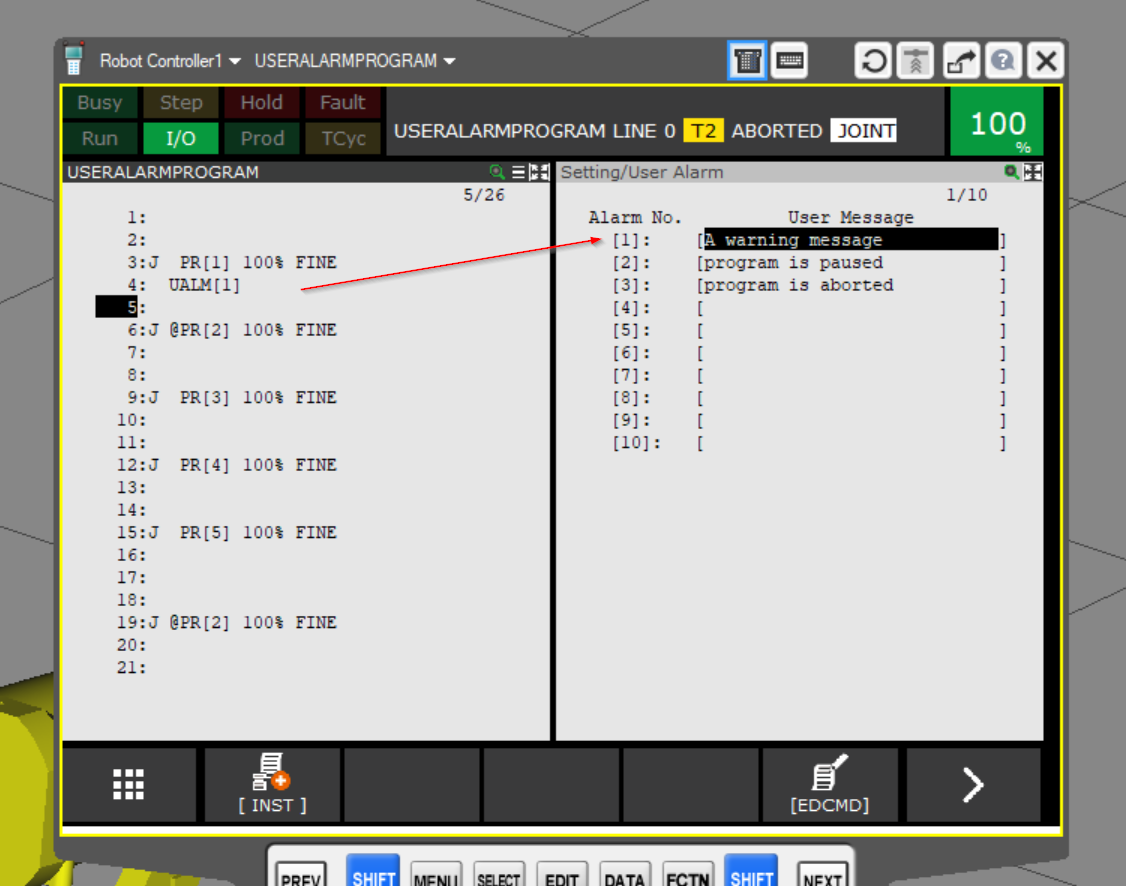Image resolution: width=1126 pixels, height=886 pixels.
Task: Click the Hold status indicator
Action: pos(261,103)
